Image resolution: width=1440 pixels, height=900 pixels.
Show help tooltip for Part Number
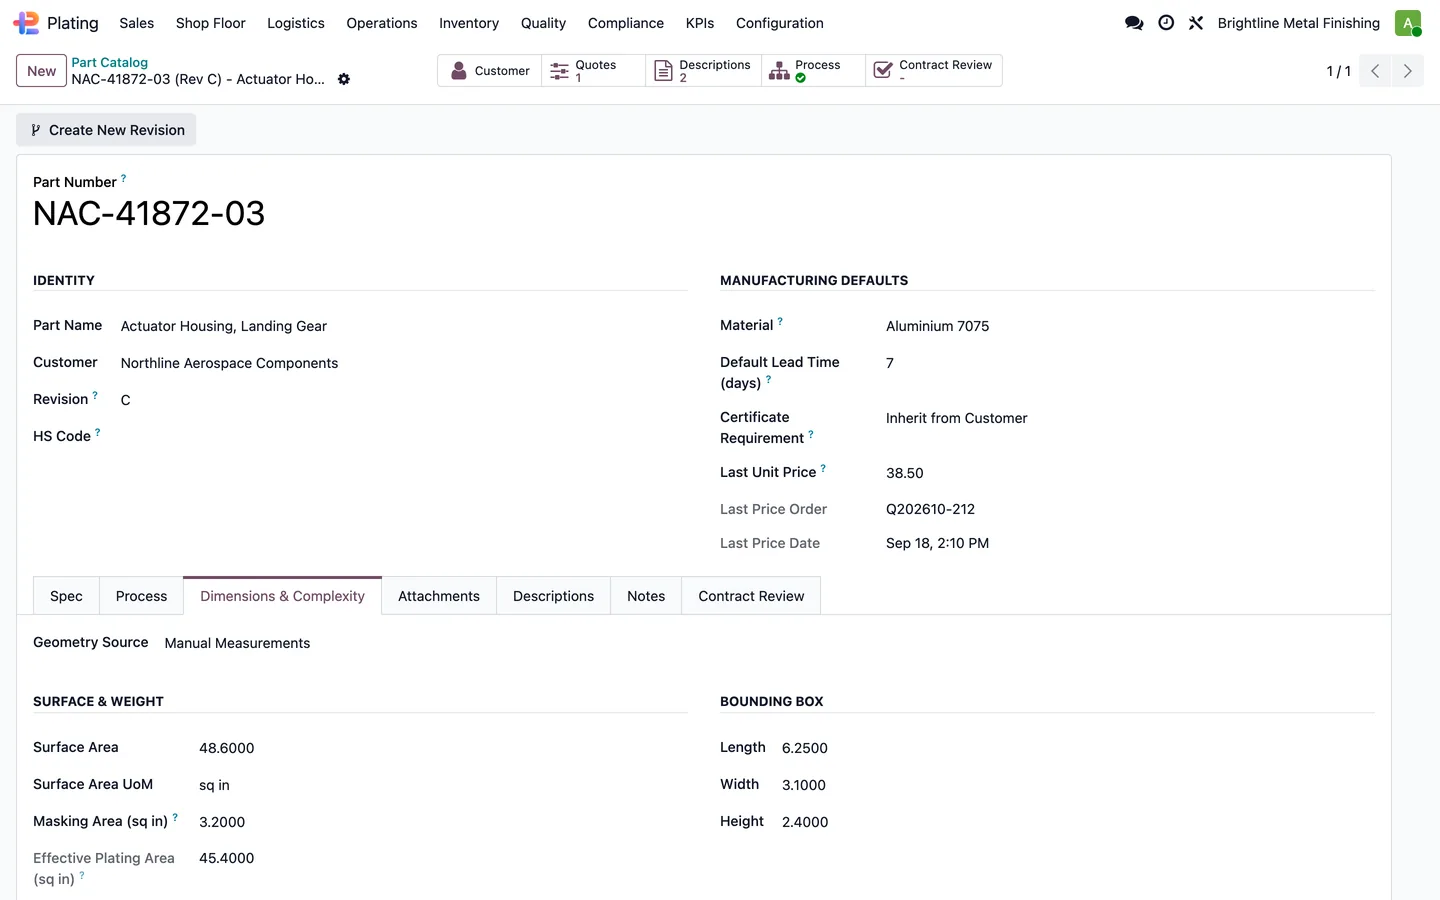click(124, 179)
